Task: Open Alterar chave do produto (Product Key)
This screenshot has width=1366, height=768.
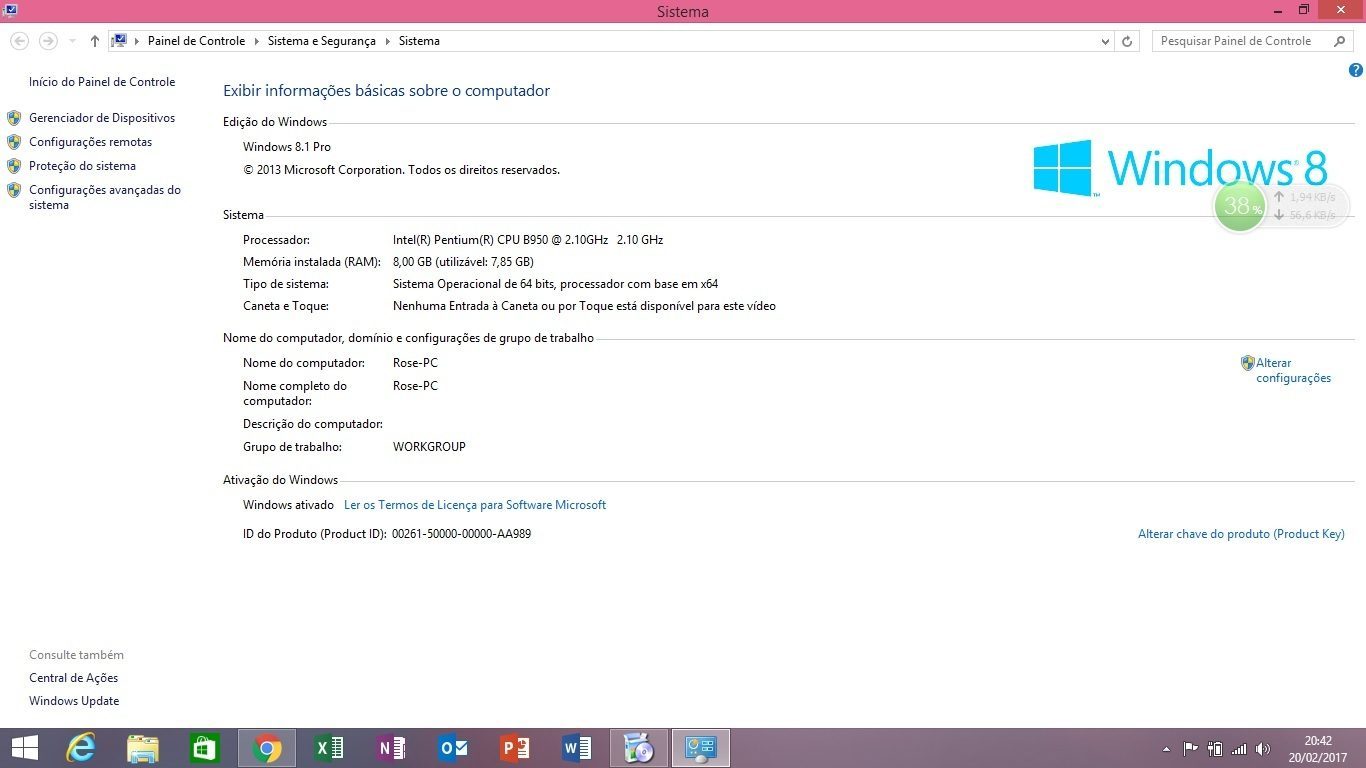Action: click(x=1241, y=534)
